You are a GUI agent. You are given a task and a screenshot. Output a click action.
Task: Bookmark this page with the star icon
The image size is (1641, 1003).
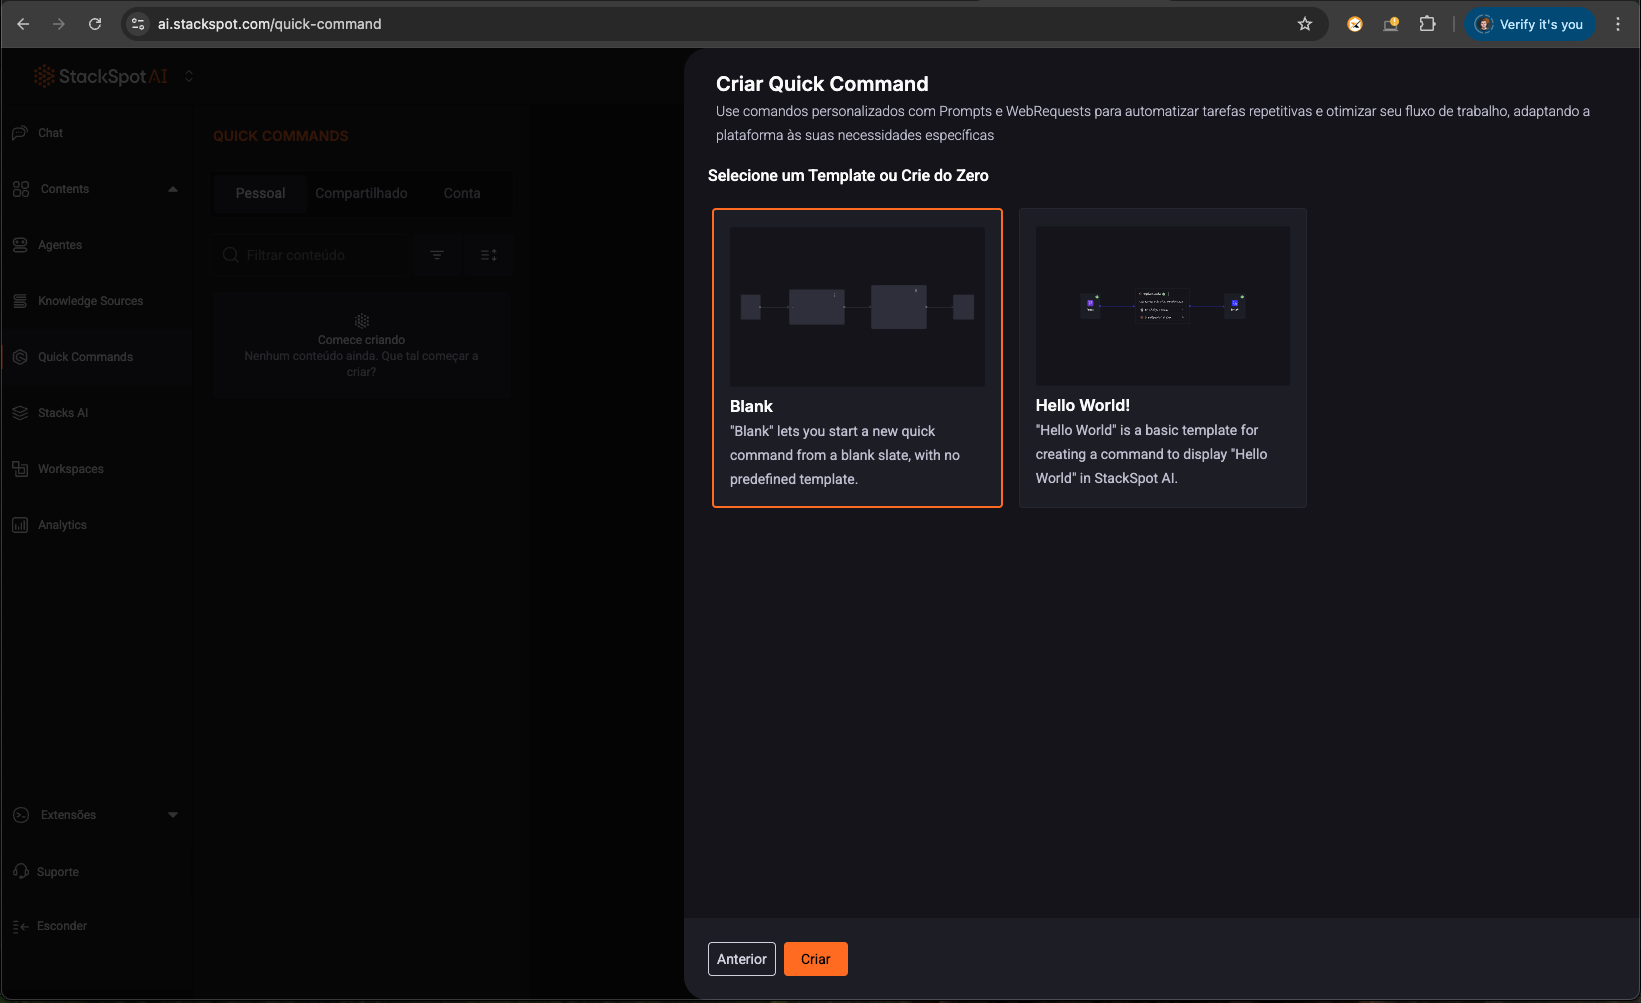pos(1305,24)
